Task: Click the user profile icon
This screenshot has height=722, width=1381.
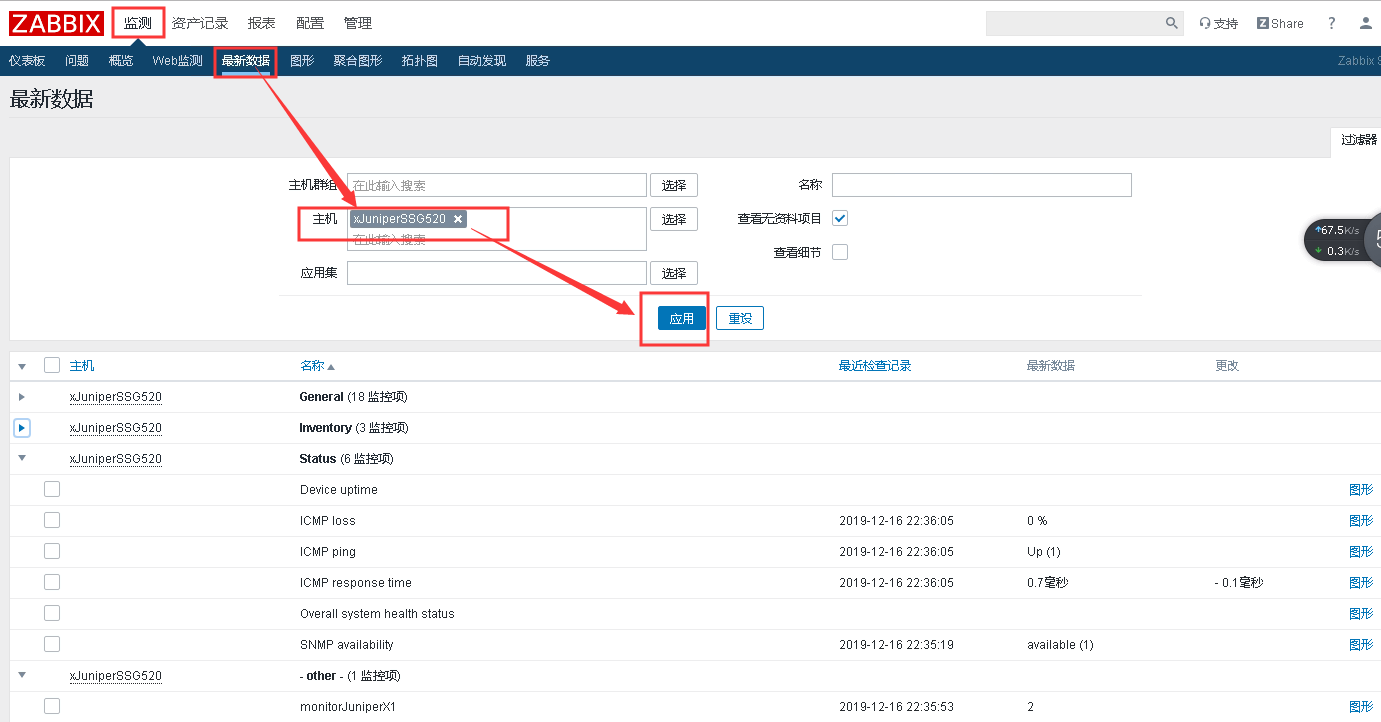Action: tap(1366, 22)
